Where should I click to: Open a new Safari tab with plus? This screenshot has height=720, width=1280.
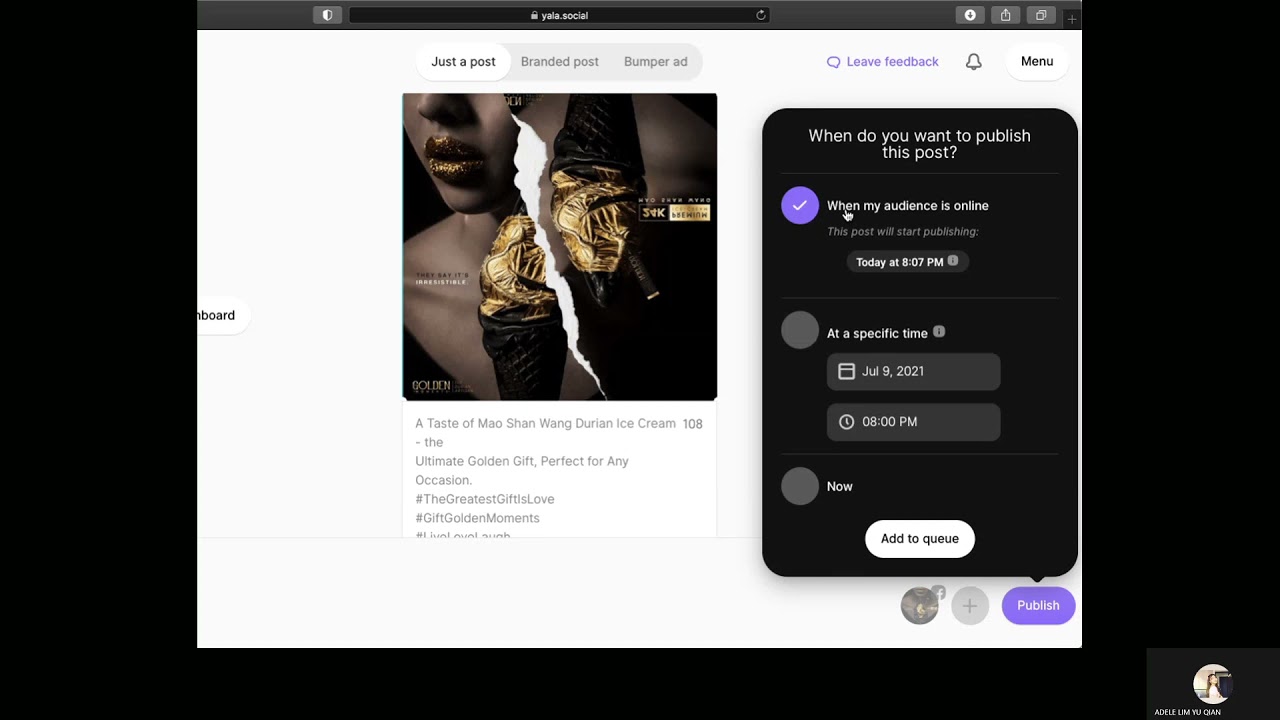1071,18
